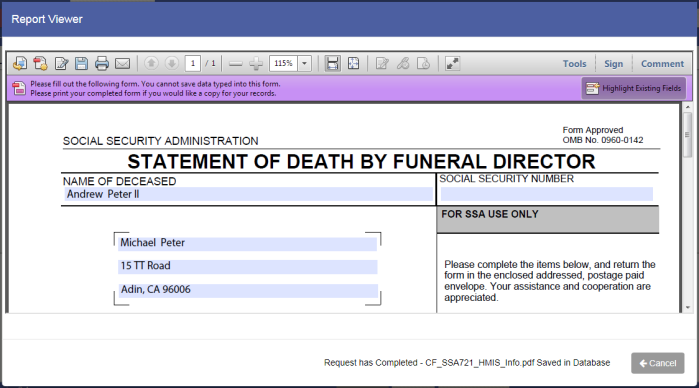Screen dimensions: 699x388
Task: Click the Name of Deceased field
Action: pyautogui.click(x=249, y=194)
